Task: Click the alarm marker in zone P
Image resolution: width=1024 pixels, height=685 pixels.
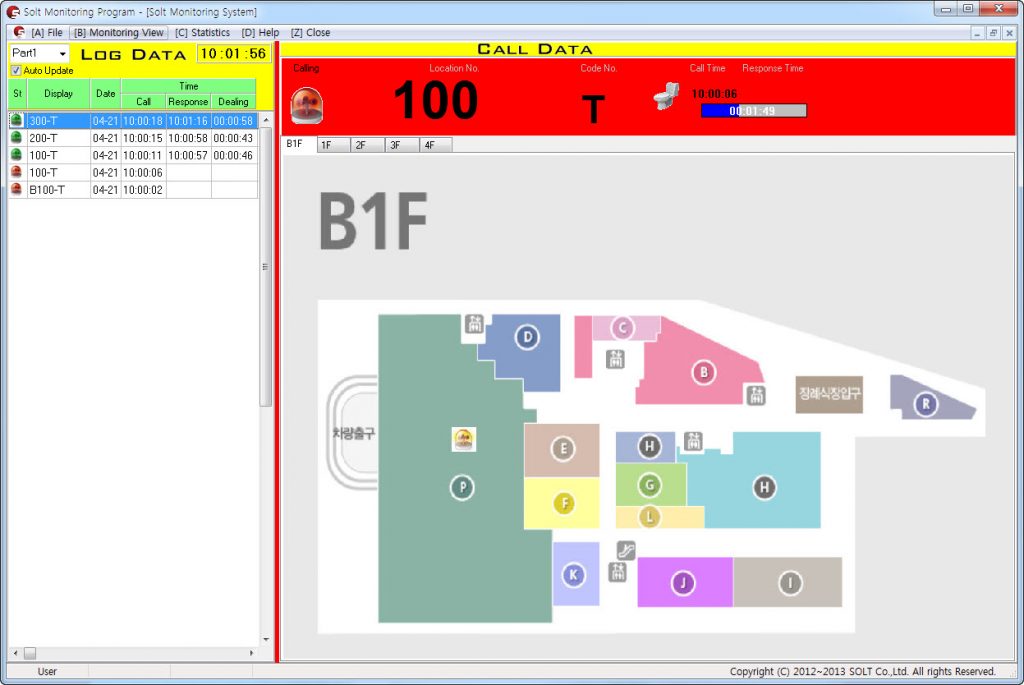Action: click(x=464, y=439)
